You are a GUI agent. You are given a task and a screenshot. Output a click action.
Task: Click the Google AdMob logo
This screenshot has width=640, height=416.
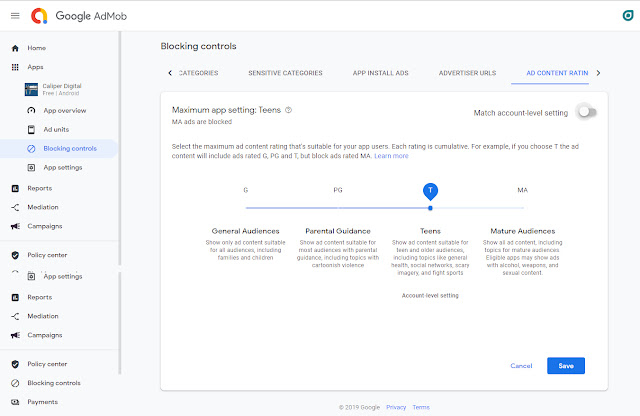click(x=79, y=16)
